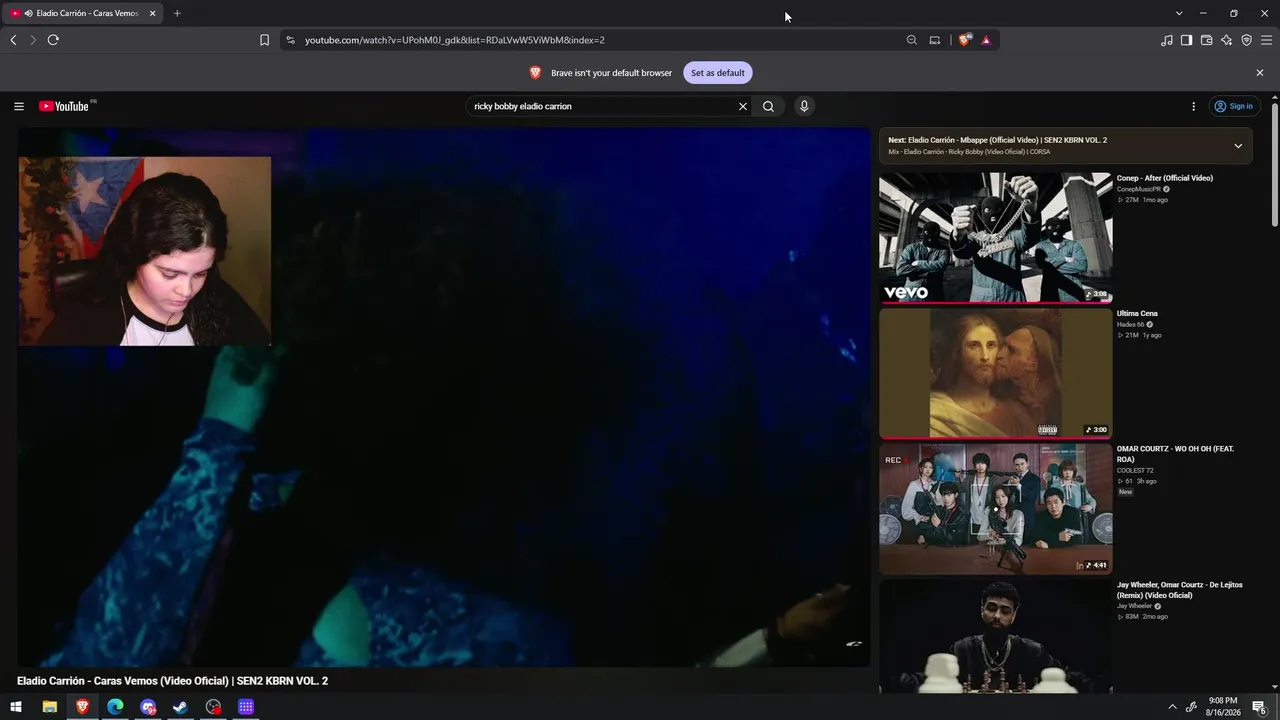Toggle the browser sidebar panel
The width and height of the screenshot is (1280, 720).
click(x=1187, y=40)
